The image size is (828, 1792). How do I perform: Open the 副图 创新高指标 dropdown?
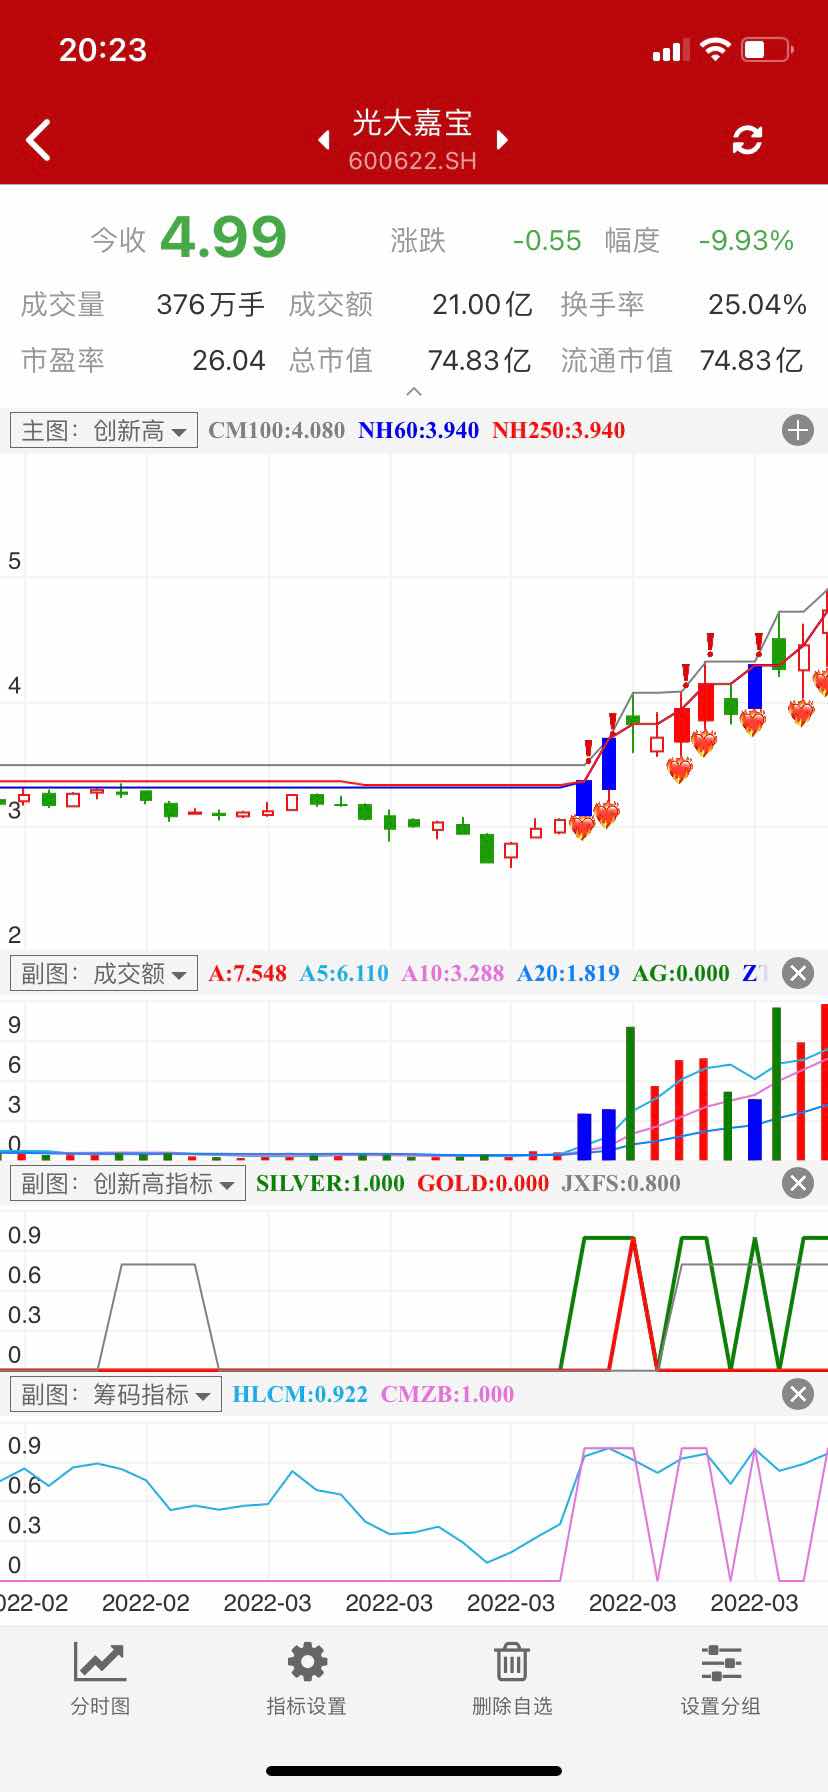pos(128,1183)
